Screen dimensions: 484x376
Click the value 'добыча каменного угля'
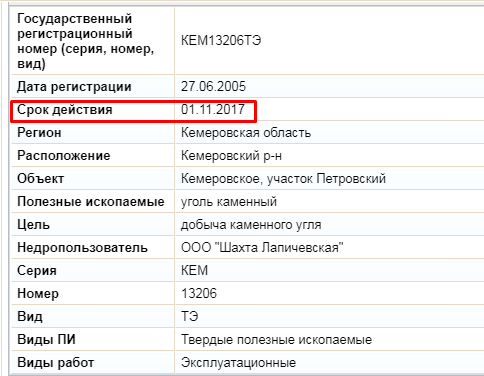click(x=251, y=225)
